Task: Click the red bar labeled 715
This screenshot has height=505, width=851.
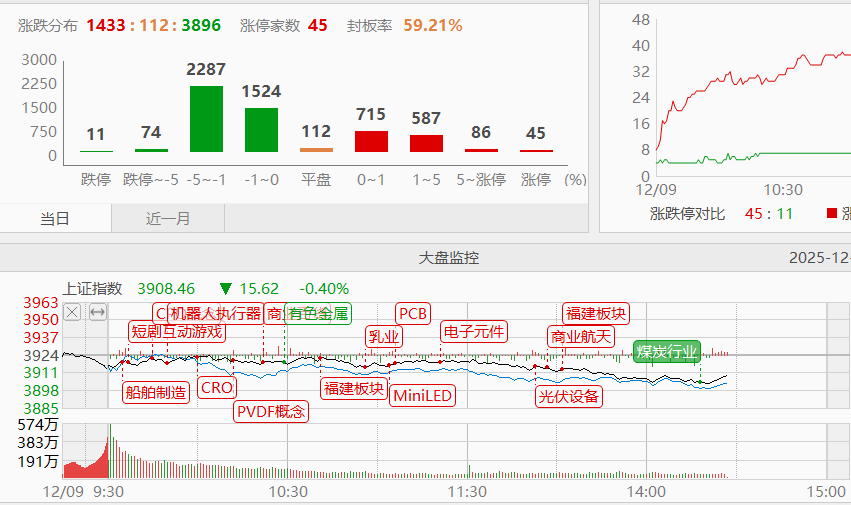Action: [371, 141]
